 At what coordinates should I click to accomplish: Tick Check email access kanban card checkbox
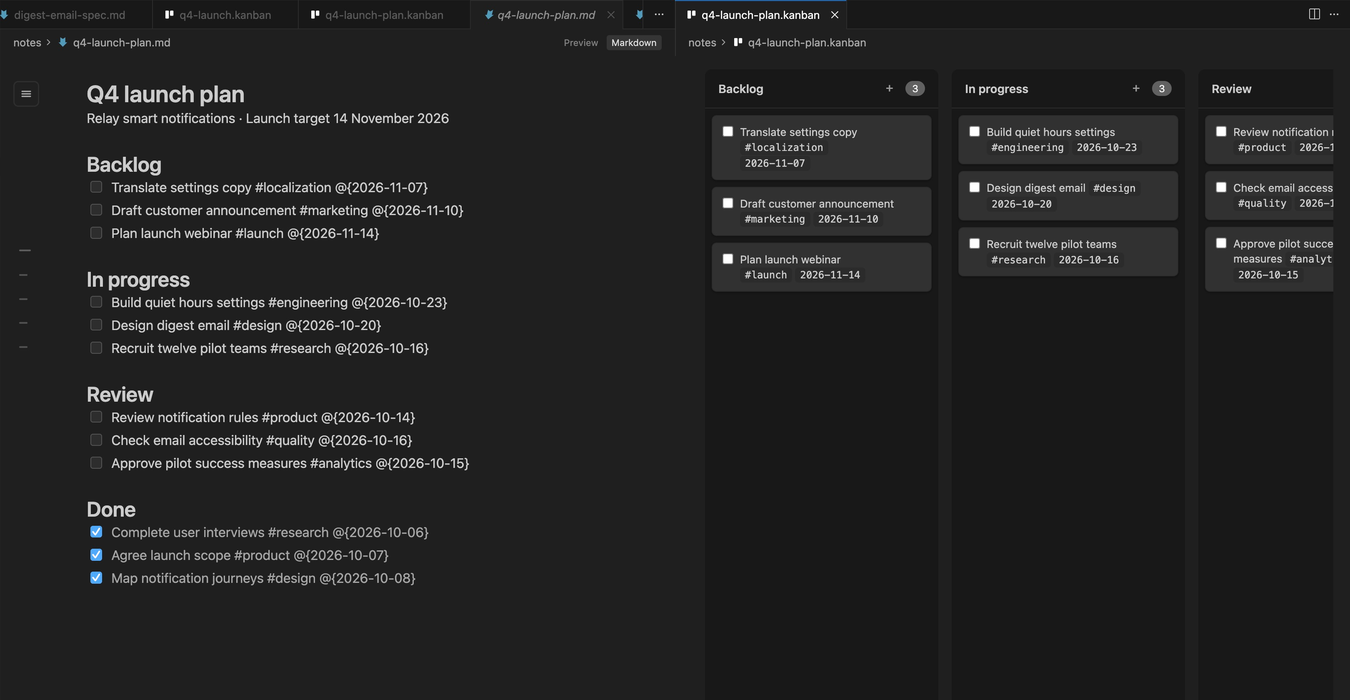[x=1221, y=187]
